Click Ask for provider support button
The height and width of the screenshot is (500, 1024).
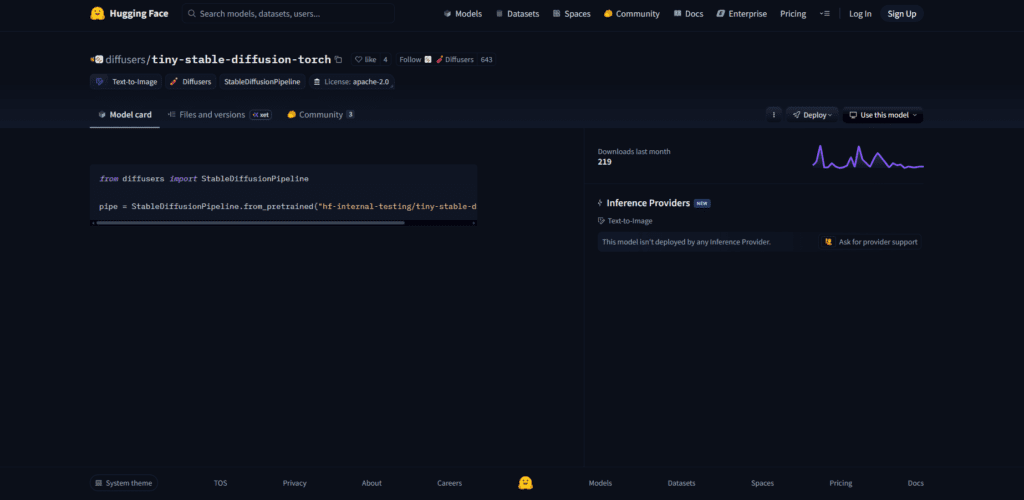pos(871,242)
